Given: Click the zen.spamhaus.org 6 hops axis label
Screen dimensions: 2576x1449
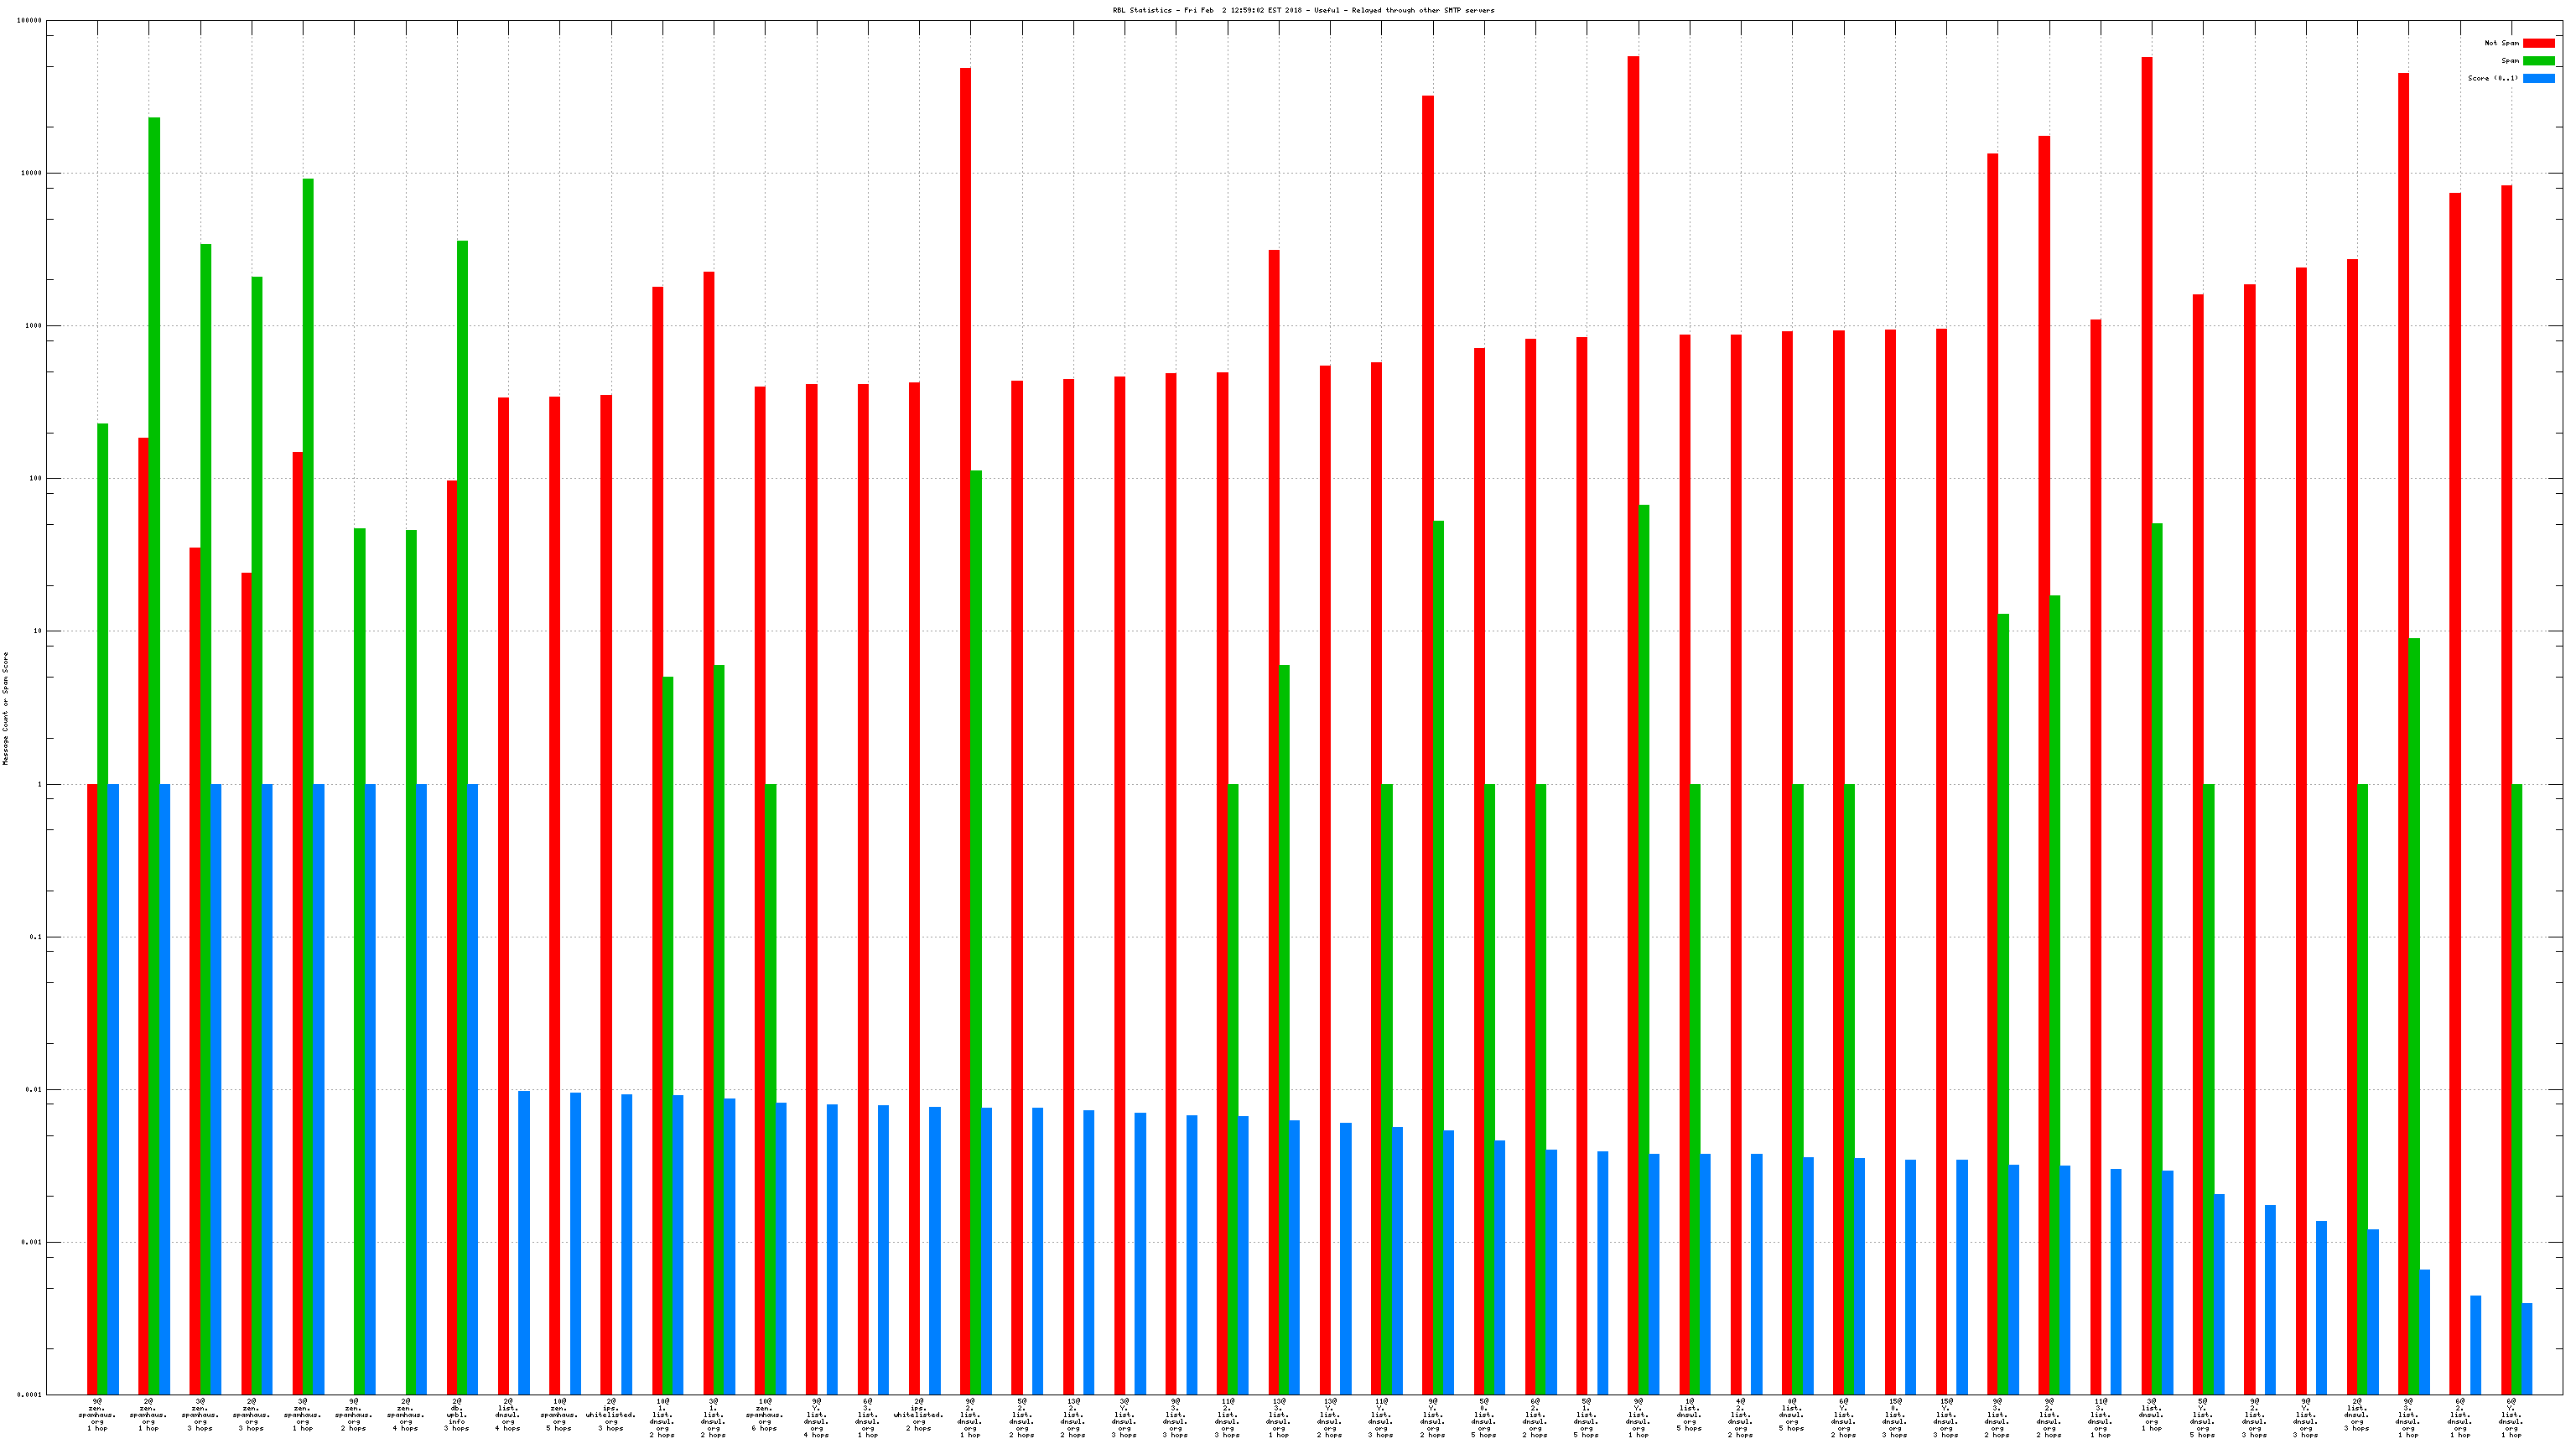Looking at the screenshot, I should pyautogui.click(x=764, y=1415).
